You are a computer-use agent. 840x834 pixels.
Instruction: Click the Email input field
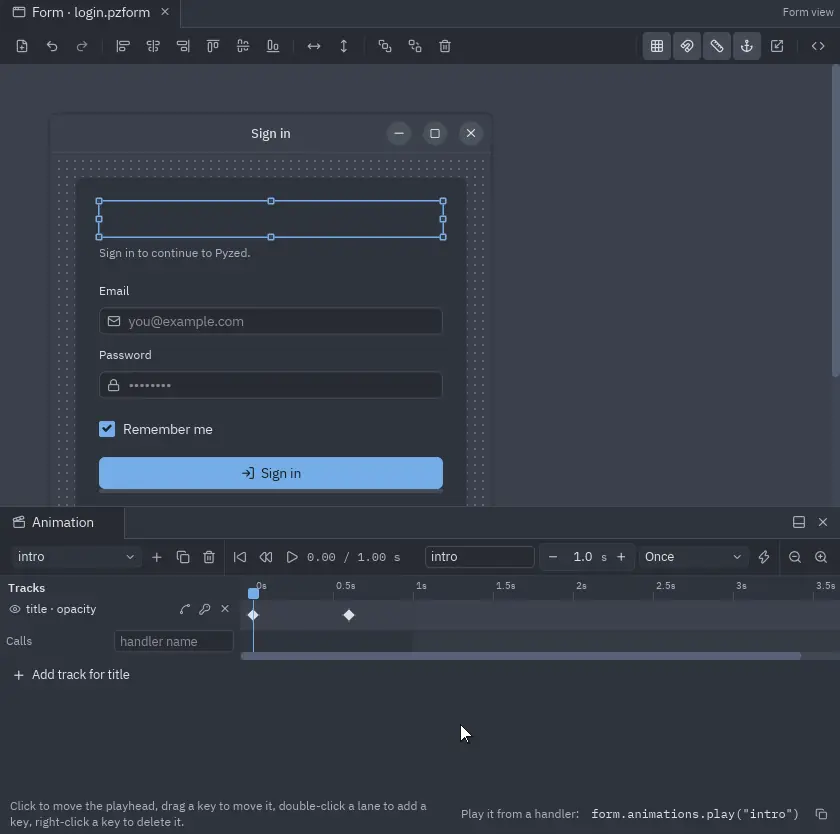coord(271,321)
